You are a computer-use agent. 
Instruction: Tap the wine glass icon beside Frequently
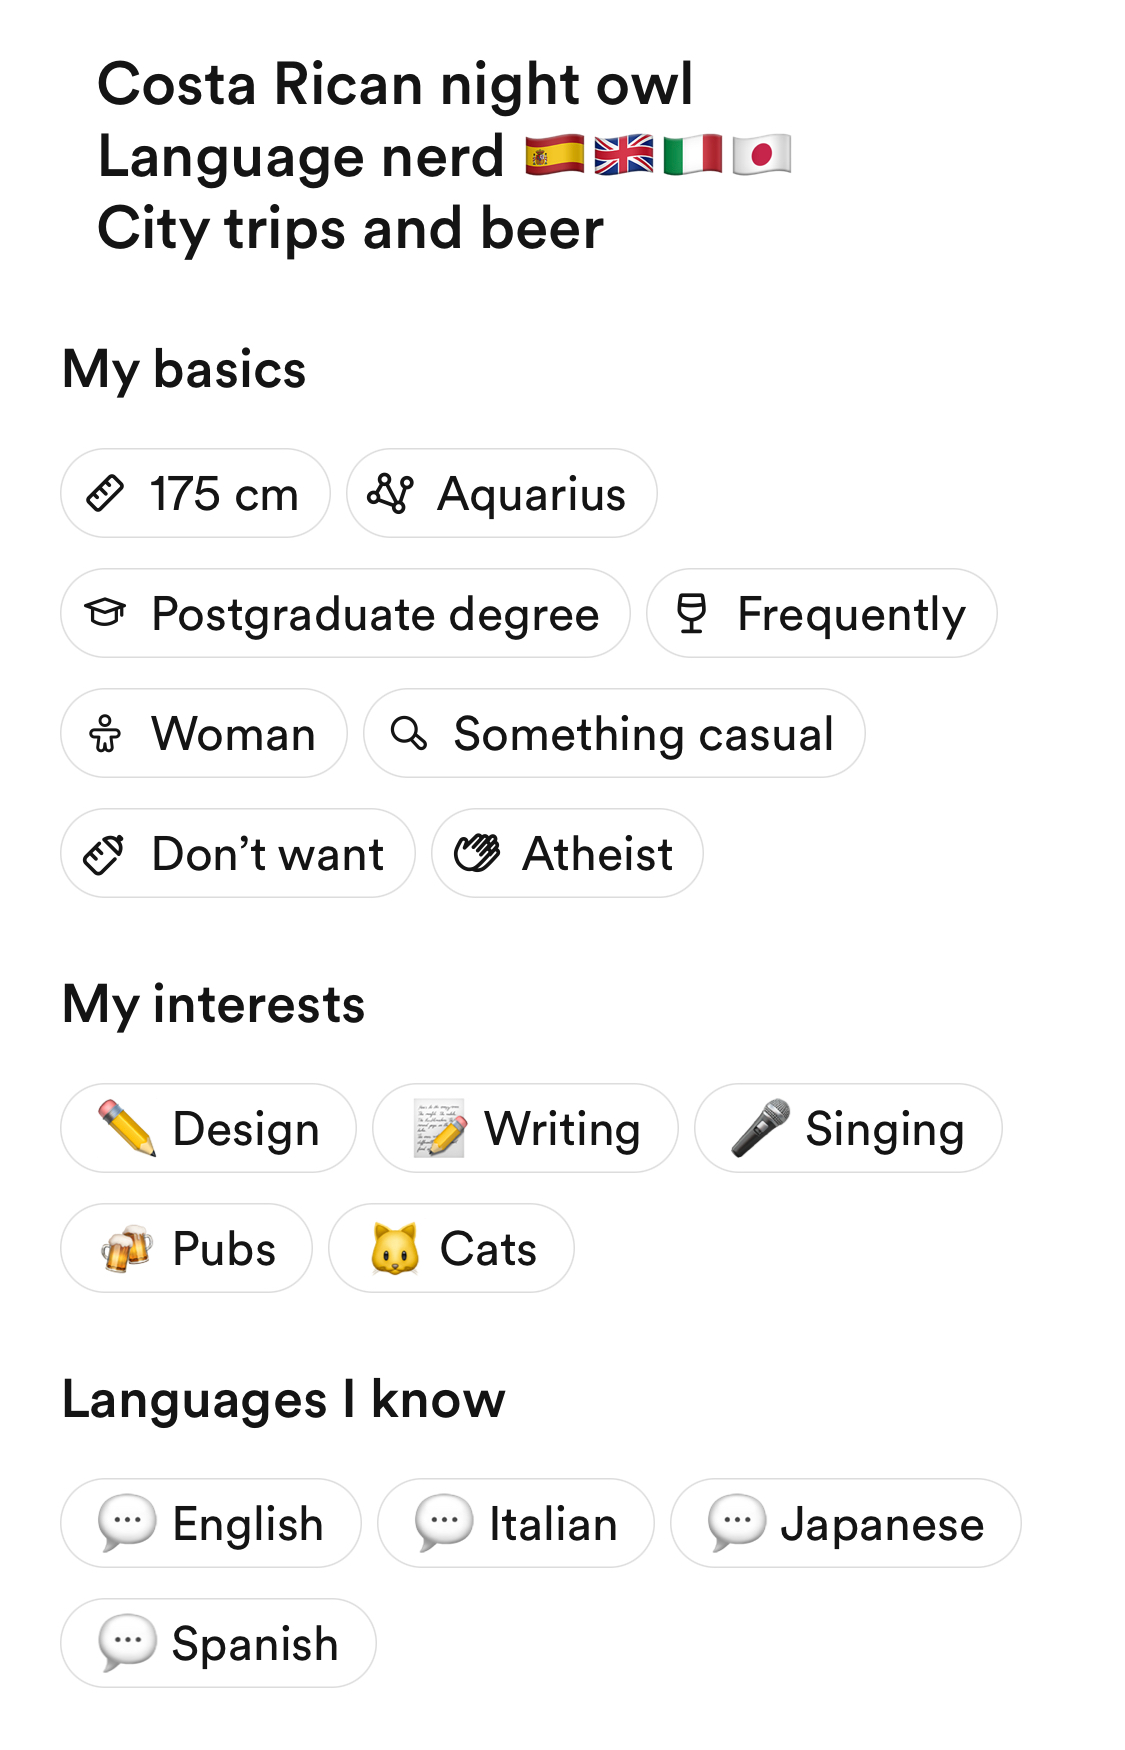(691, 613)
